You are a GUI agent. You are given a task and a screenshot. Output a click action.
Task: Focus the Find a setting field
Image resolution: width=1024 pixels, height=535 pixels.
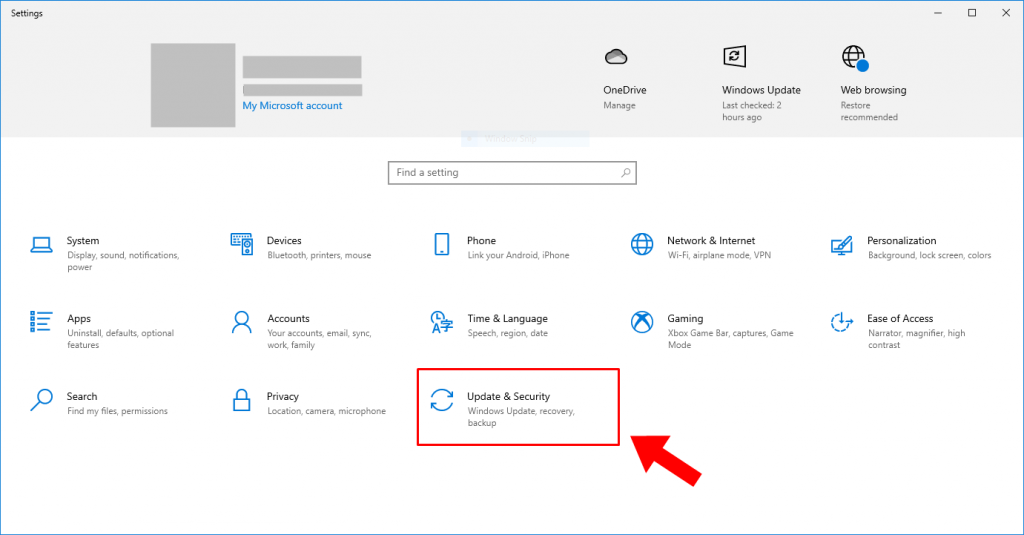[512, 173]
